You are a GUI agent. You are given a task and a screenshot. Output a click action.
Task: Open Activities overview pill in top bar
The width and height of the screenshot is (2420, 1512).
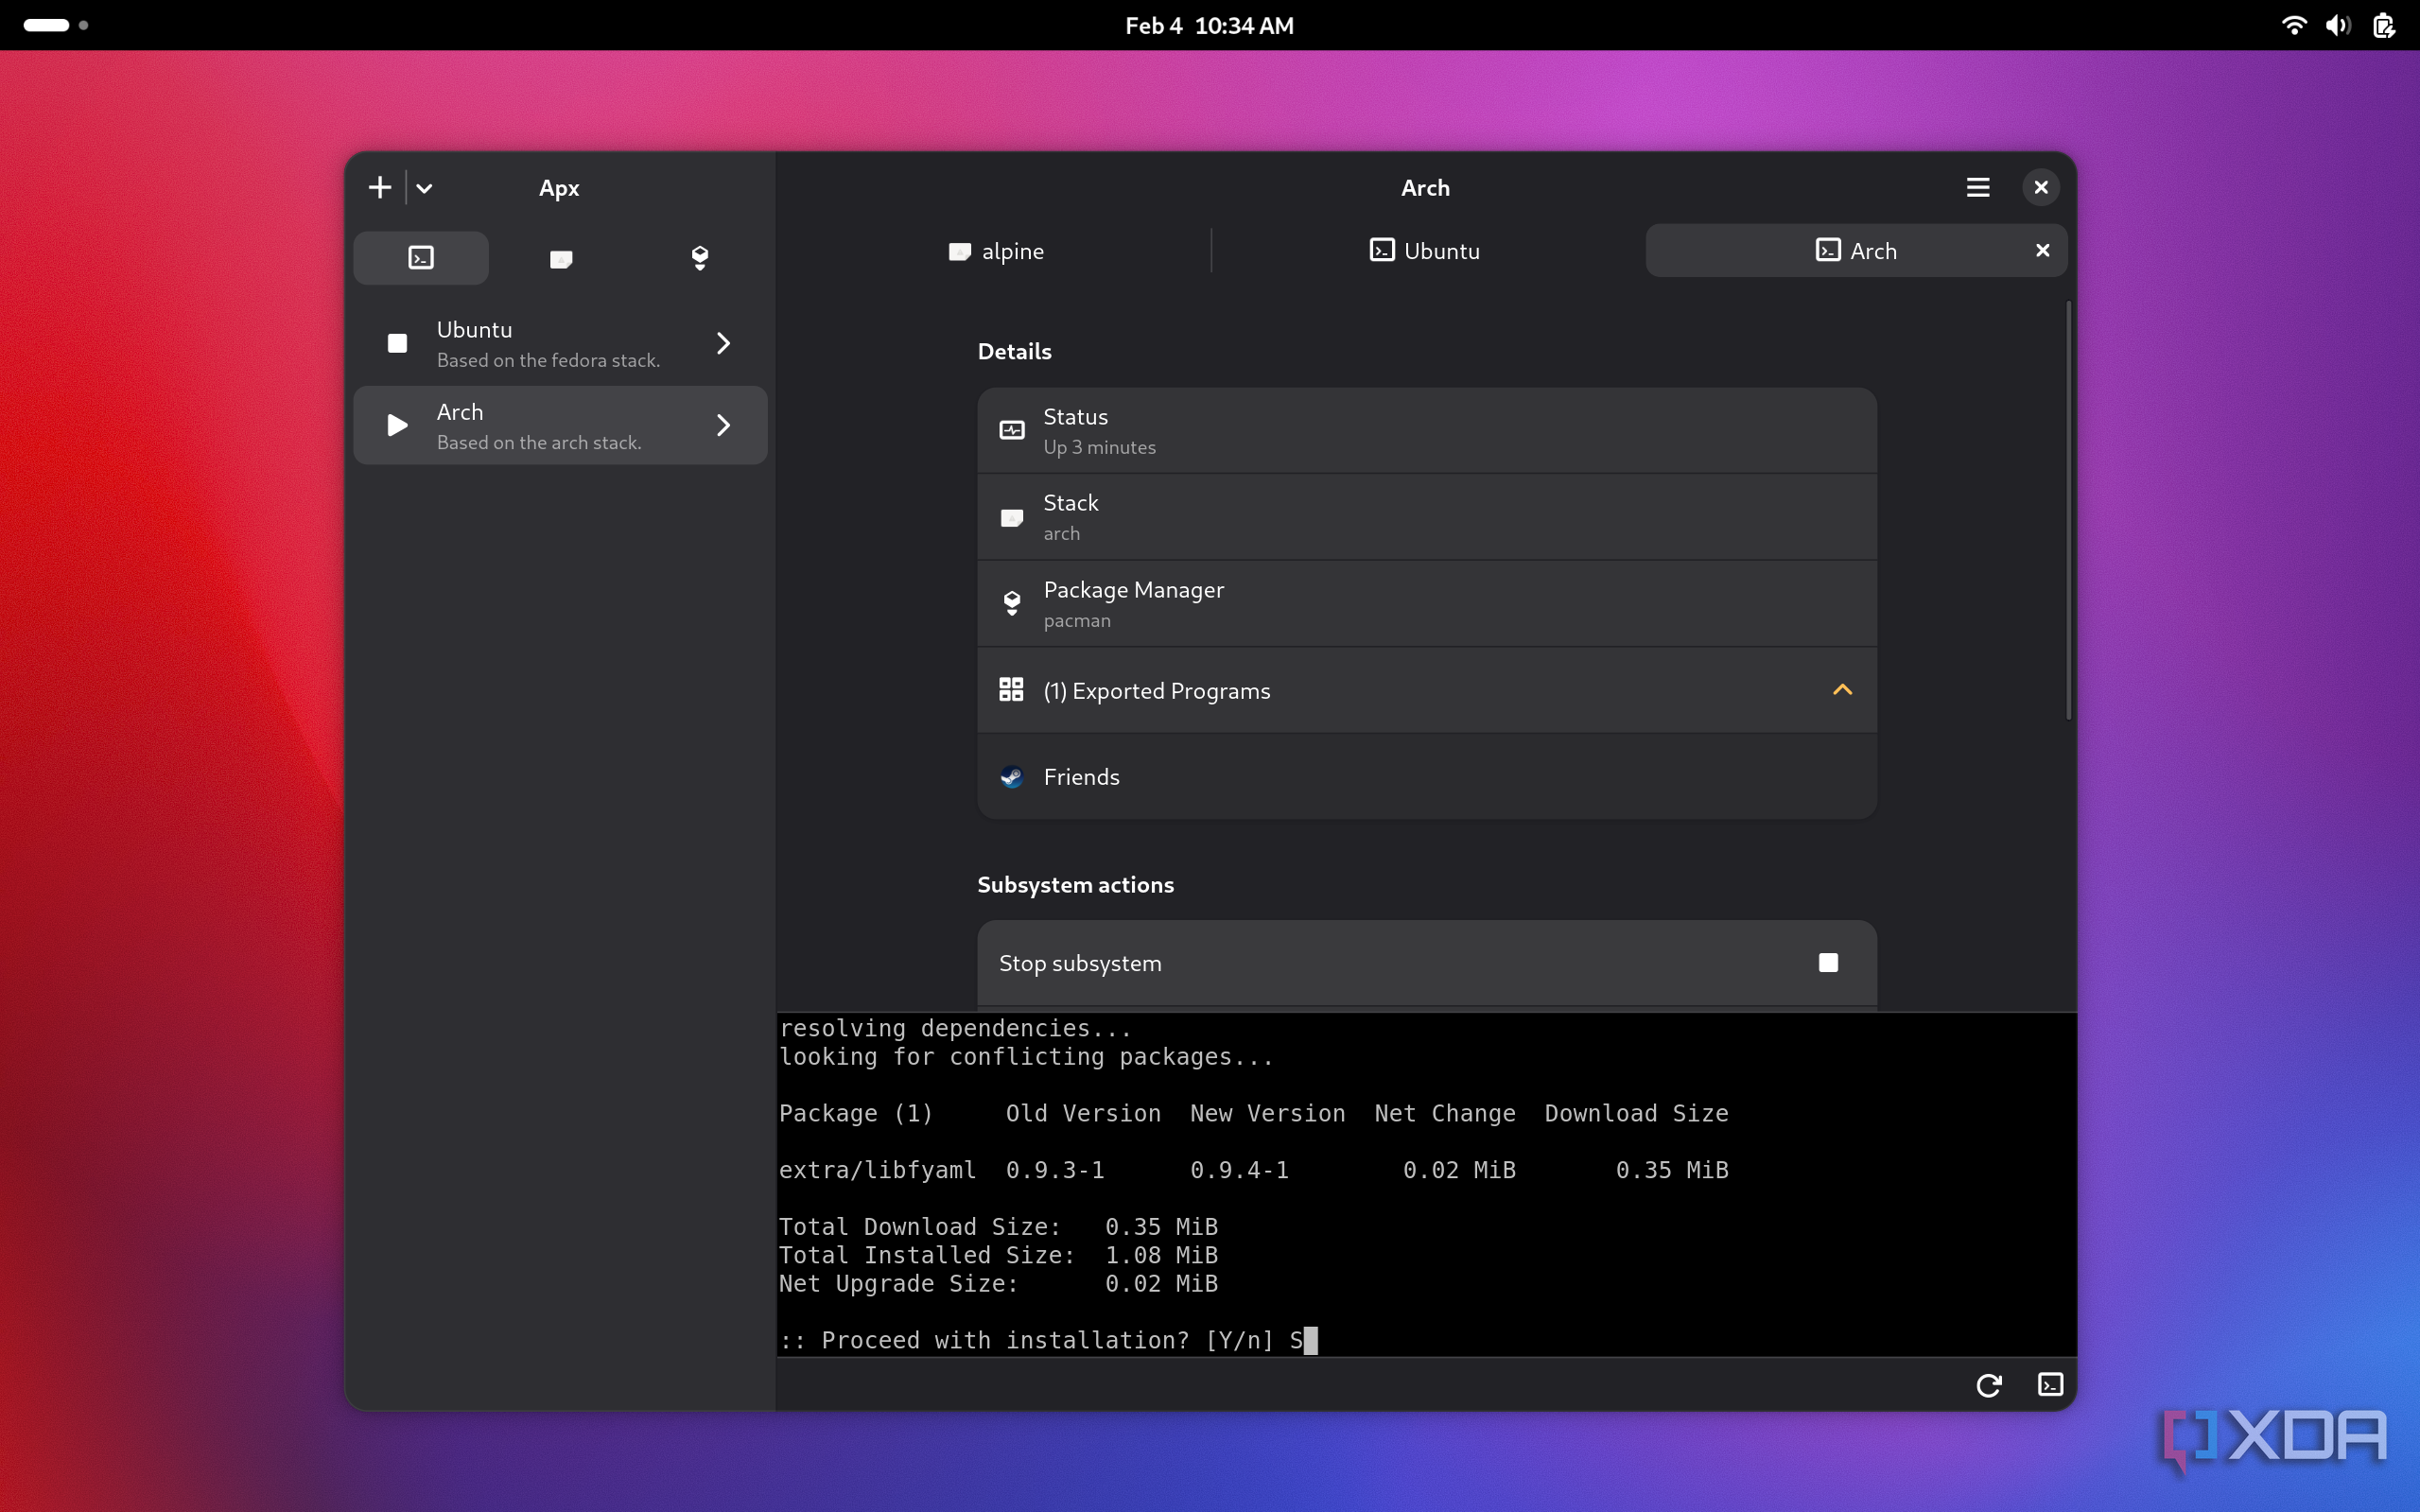coord(55,25)
